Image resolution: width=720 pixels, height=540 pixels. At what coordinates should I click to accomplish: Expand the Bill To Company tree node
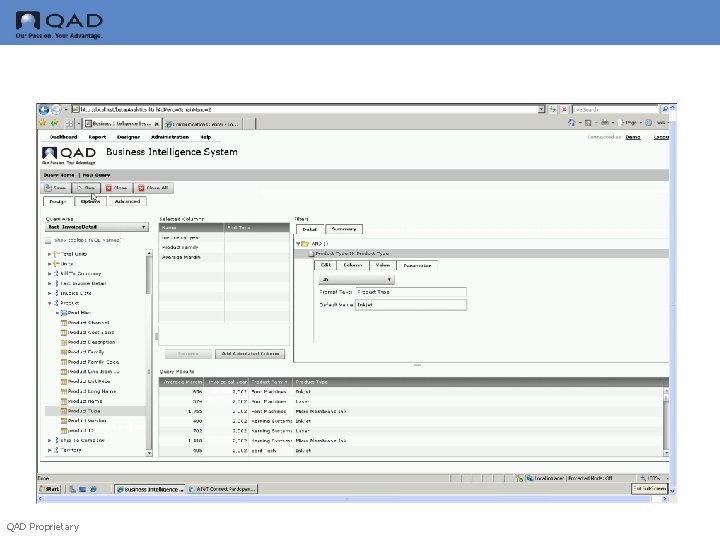[49, 273]
